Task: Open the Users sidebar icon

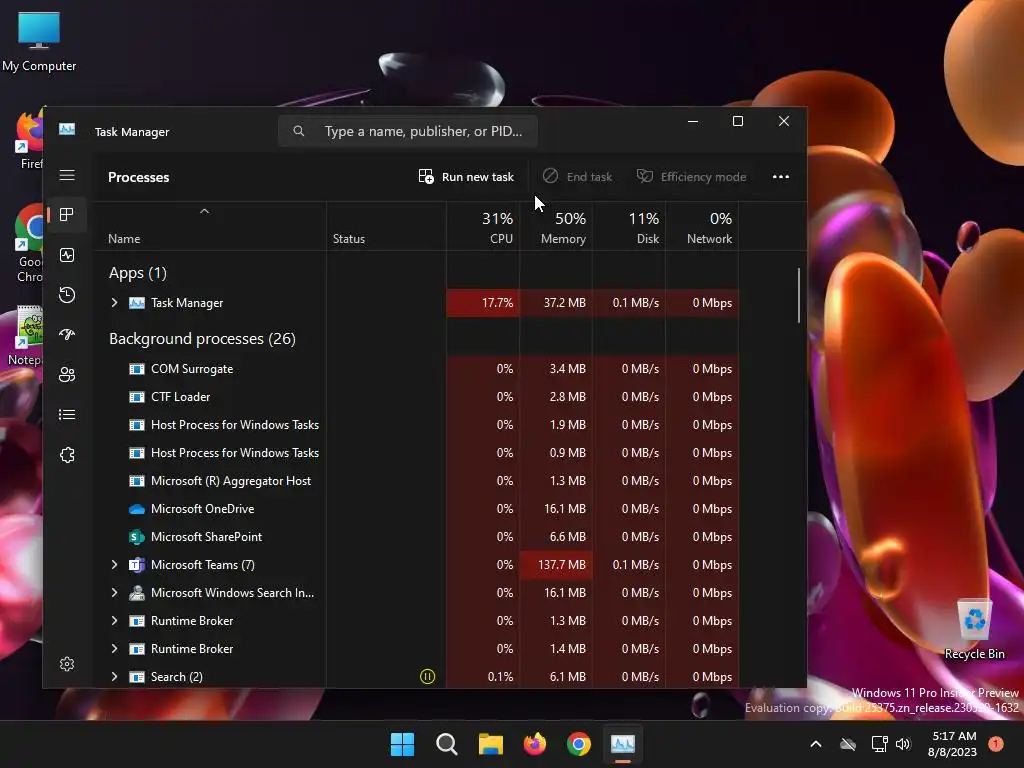Action: pos(67,375)
